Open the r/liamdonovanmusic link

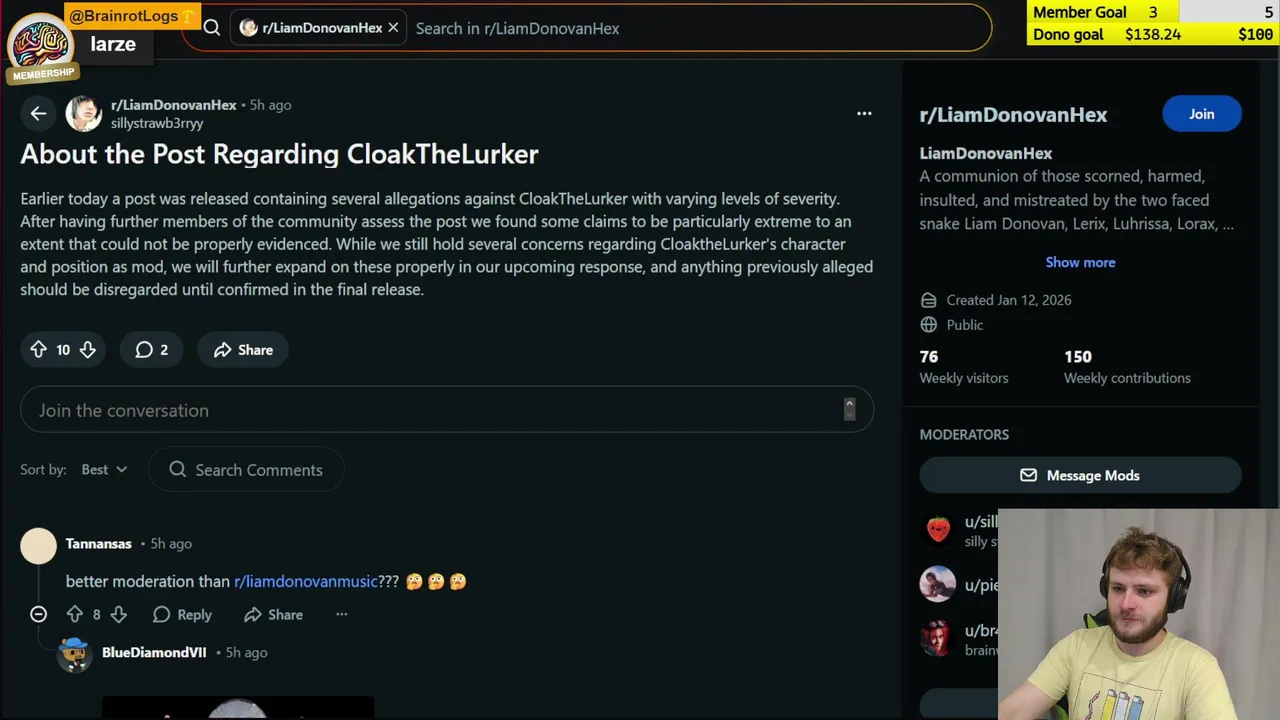[x=306, y=581]
